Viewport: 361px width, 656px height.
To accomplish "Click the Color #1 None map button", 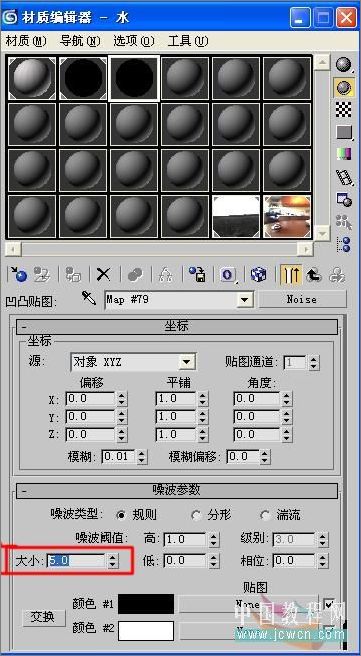I will click(x=248, y=604).
